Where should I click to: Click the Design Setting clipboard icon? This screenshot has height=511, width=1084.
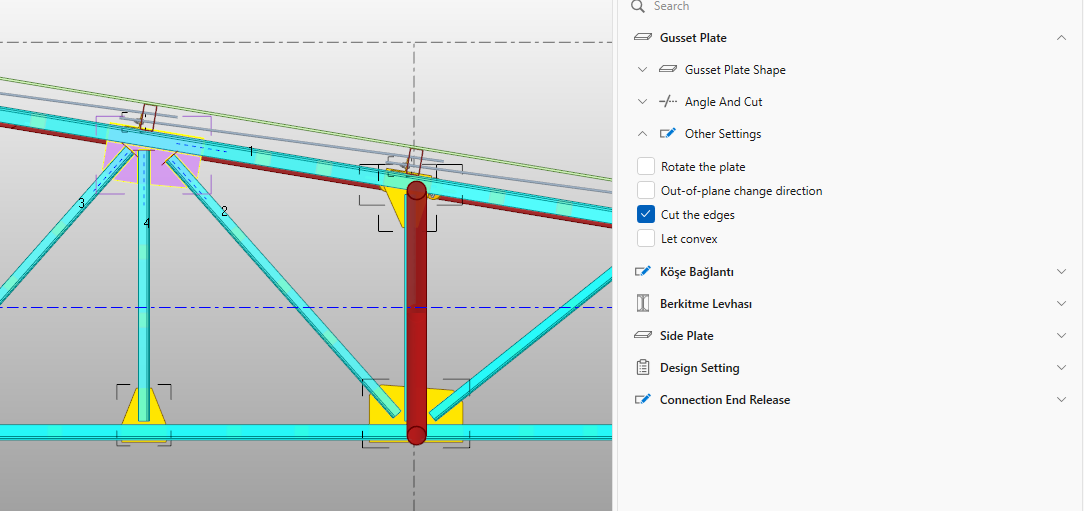coord(643,368)
